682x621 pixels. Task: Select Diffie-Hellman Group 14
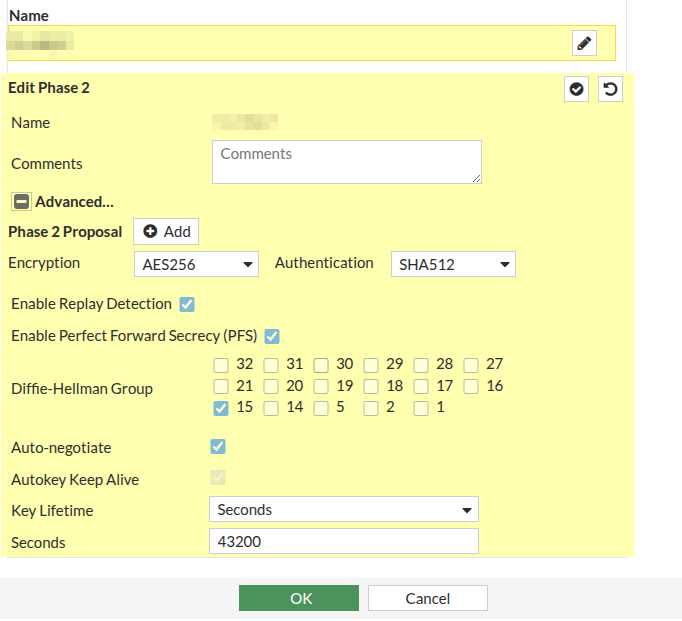coord(271,408)
